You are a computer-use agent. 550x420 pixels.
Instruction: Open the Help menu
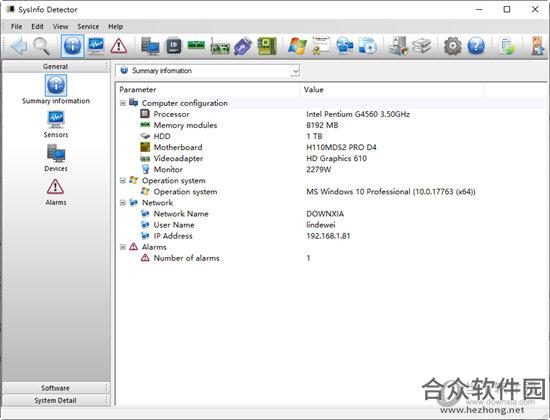115,27
